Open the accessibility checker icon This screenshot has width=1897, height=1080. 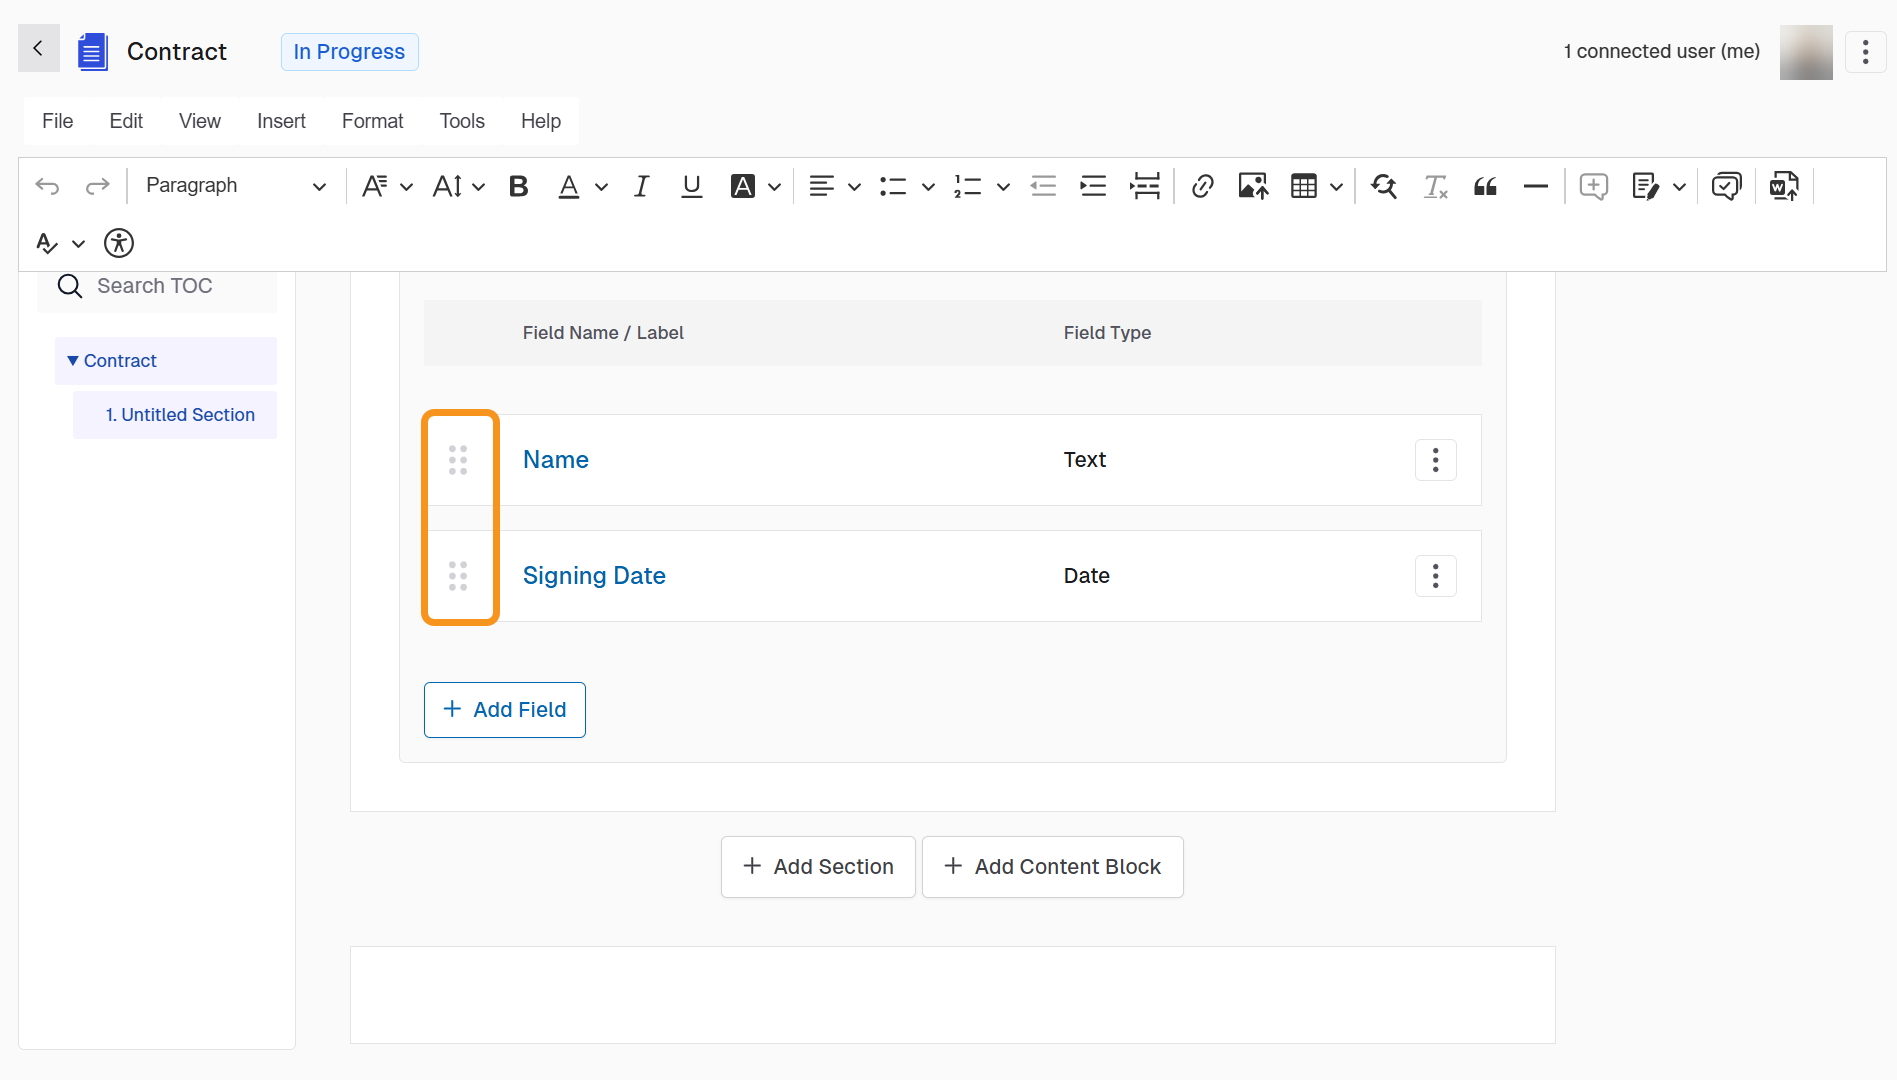tap(119, 243)
